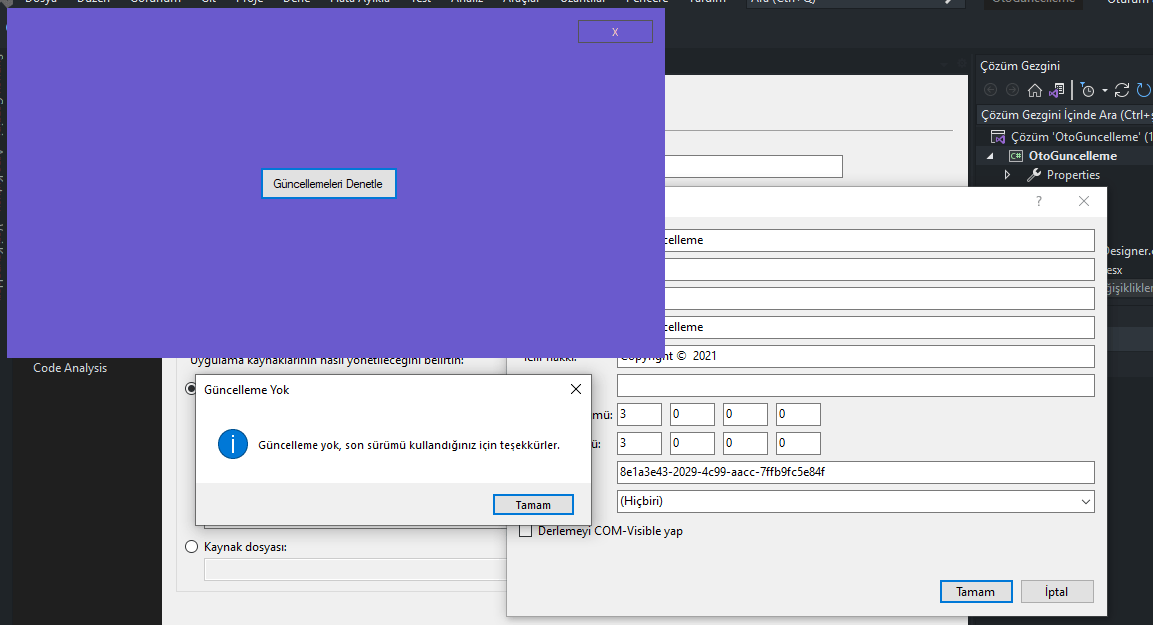Click the first assembly version field with 3
This screenshot has height=625, width=1153.
click(x=639, y=414)
